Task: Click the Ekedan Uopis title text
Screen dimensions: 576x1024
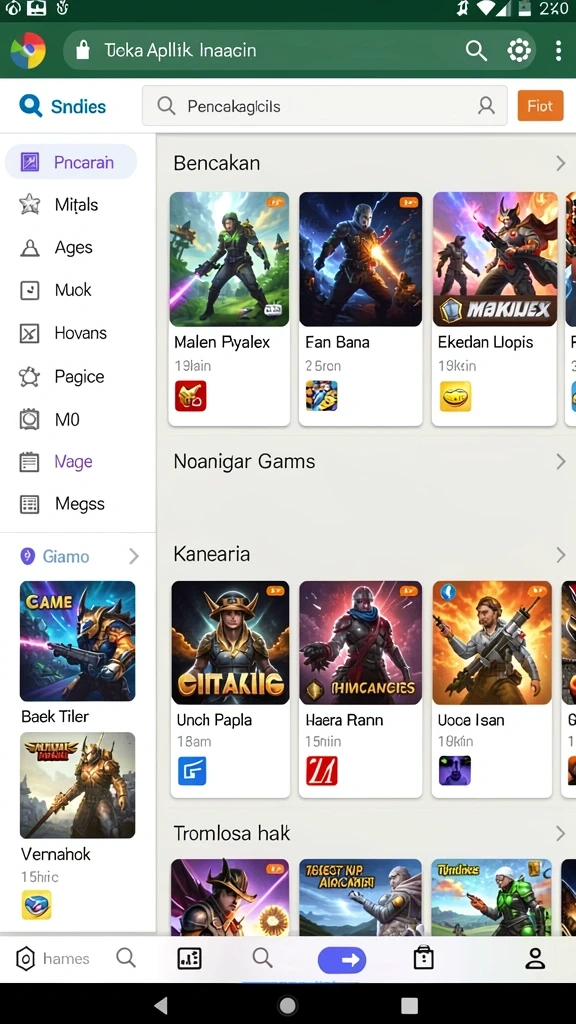Action: point(485,342)
